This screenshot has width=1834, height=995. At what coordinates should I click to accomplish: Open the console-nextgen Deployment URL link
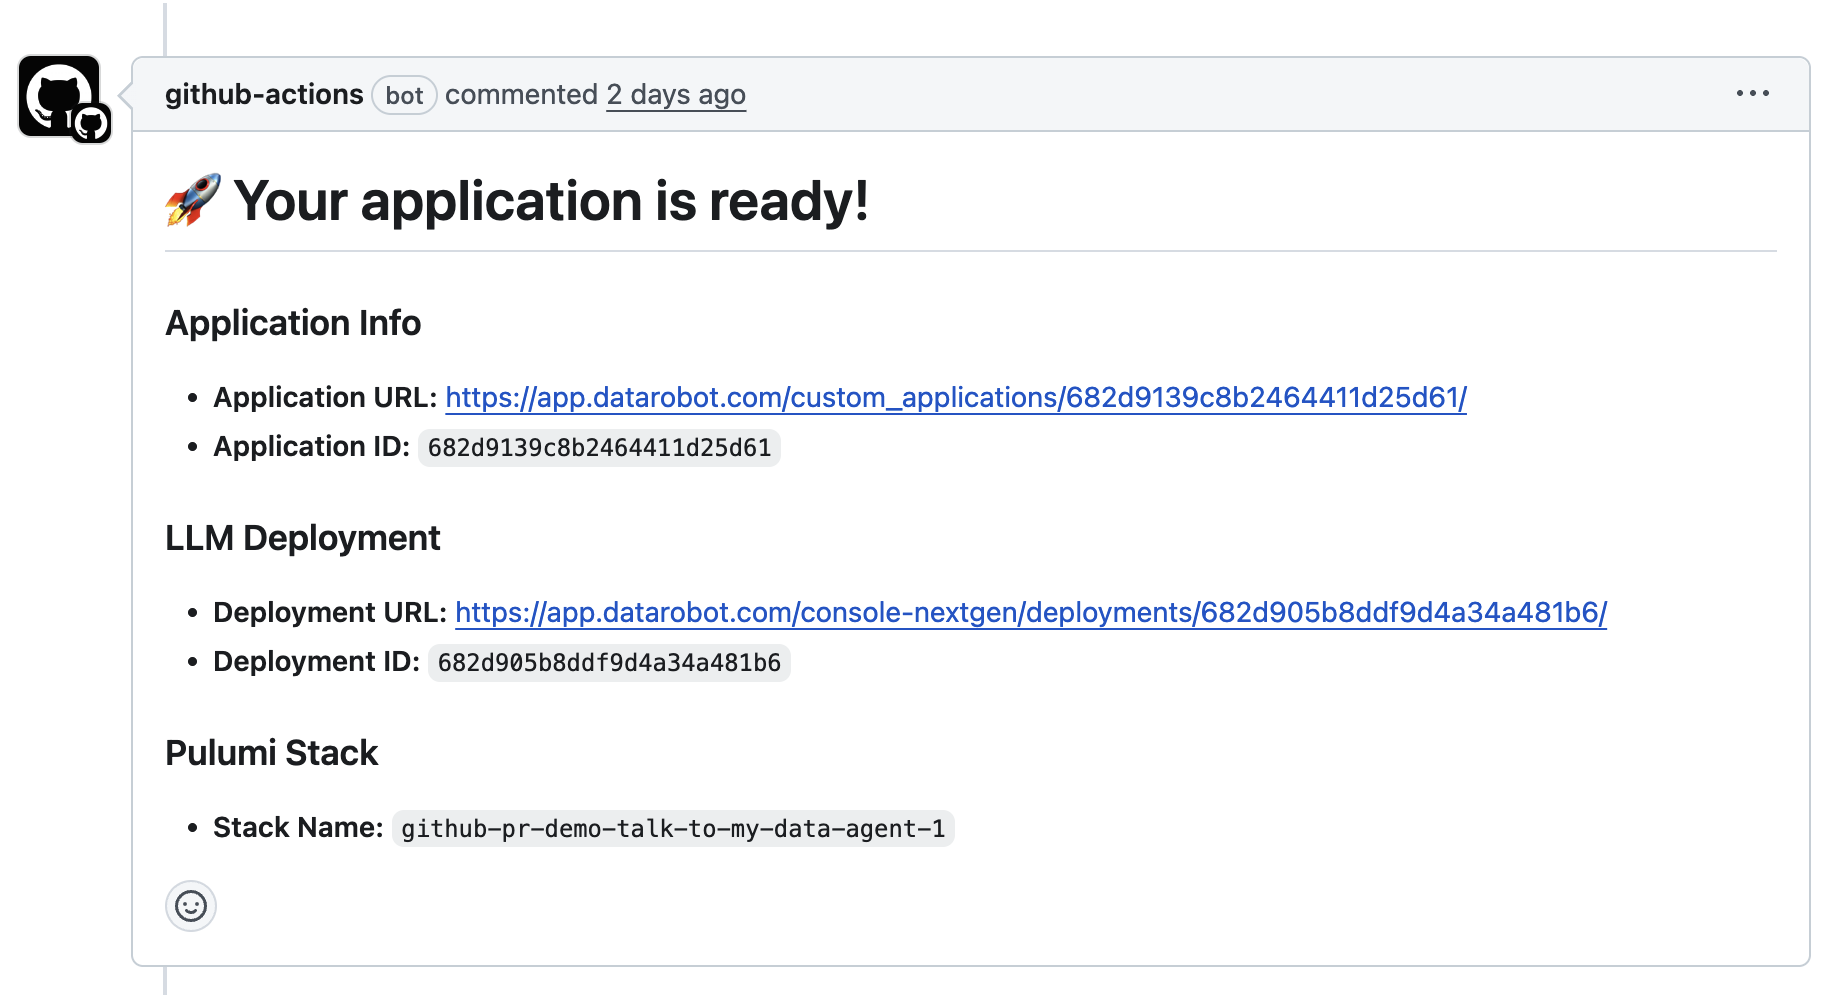[x=1030, y=613]
